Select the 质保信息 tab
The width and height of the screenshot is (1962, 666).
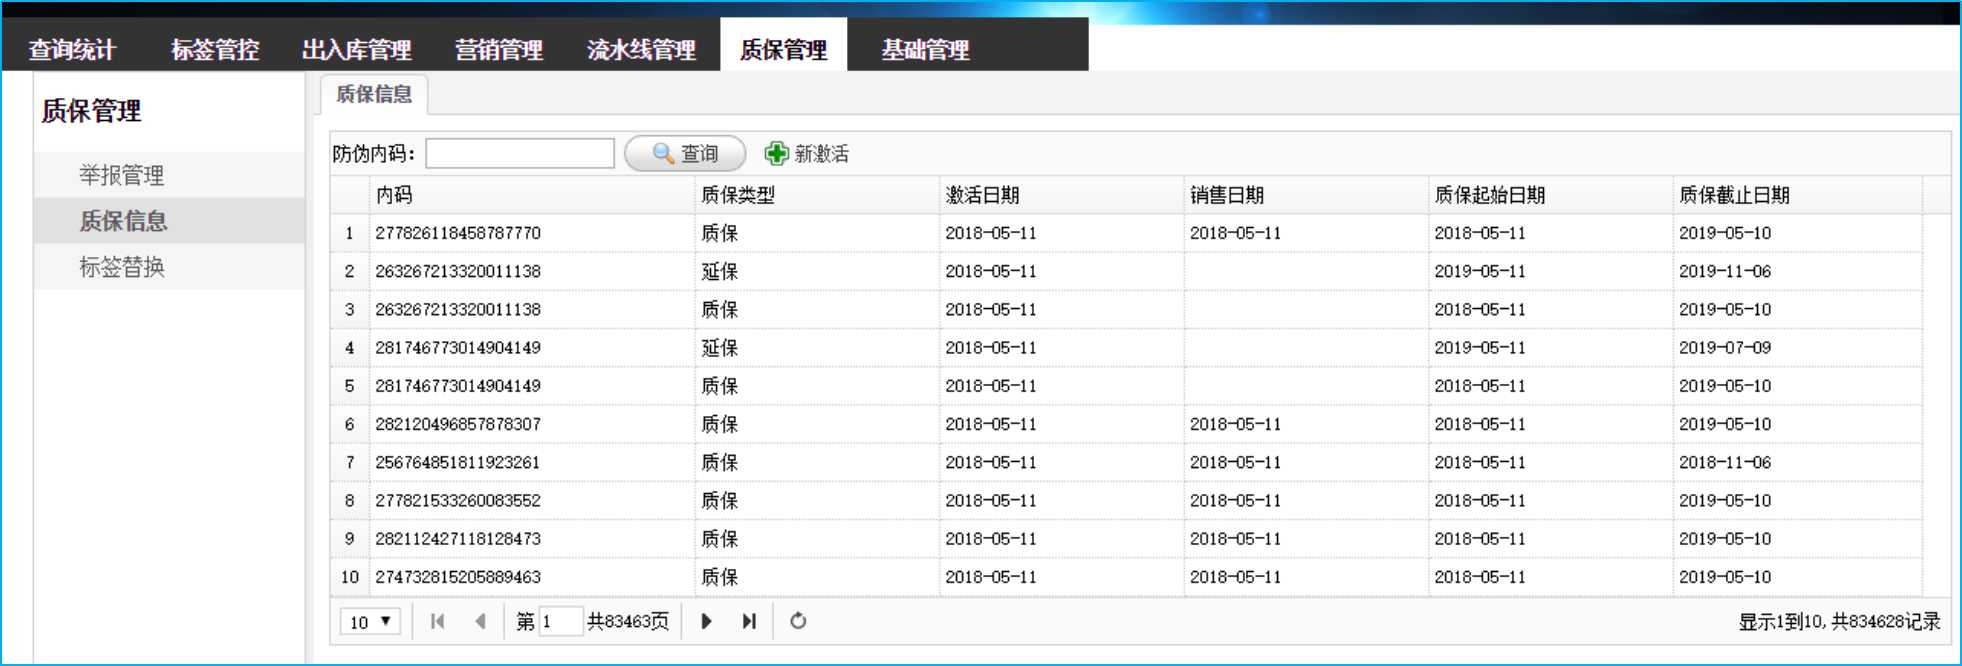[x=374, y=94]
